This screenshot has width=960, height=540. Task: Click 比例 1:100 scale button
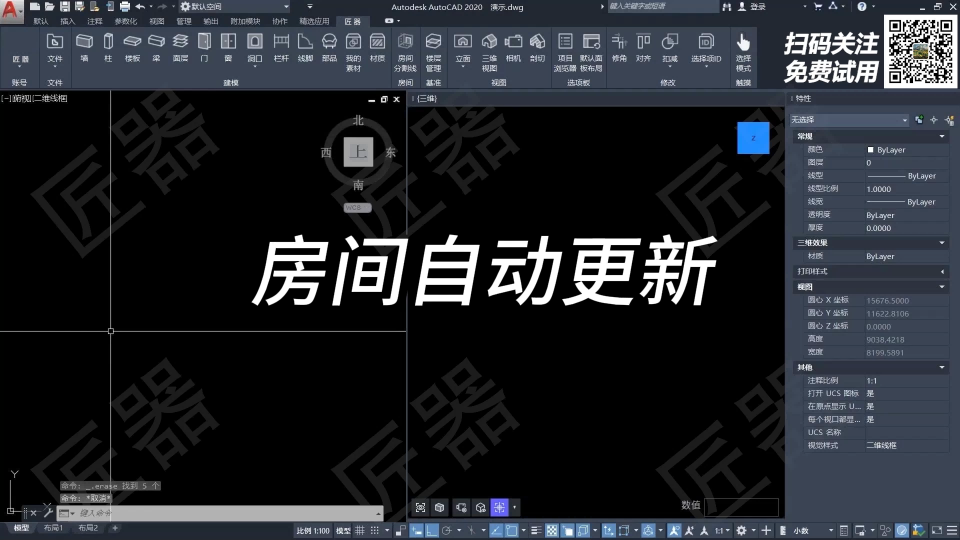coord(313,531)
